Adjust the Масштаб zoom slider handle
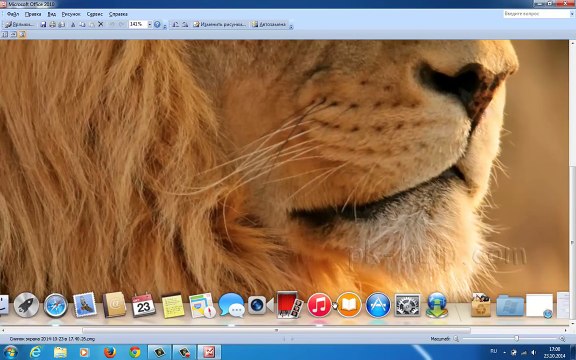 [516, 339]
